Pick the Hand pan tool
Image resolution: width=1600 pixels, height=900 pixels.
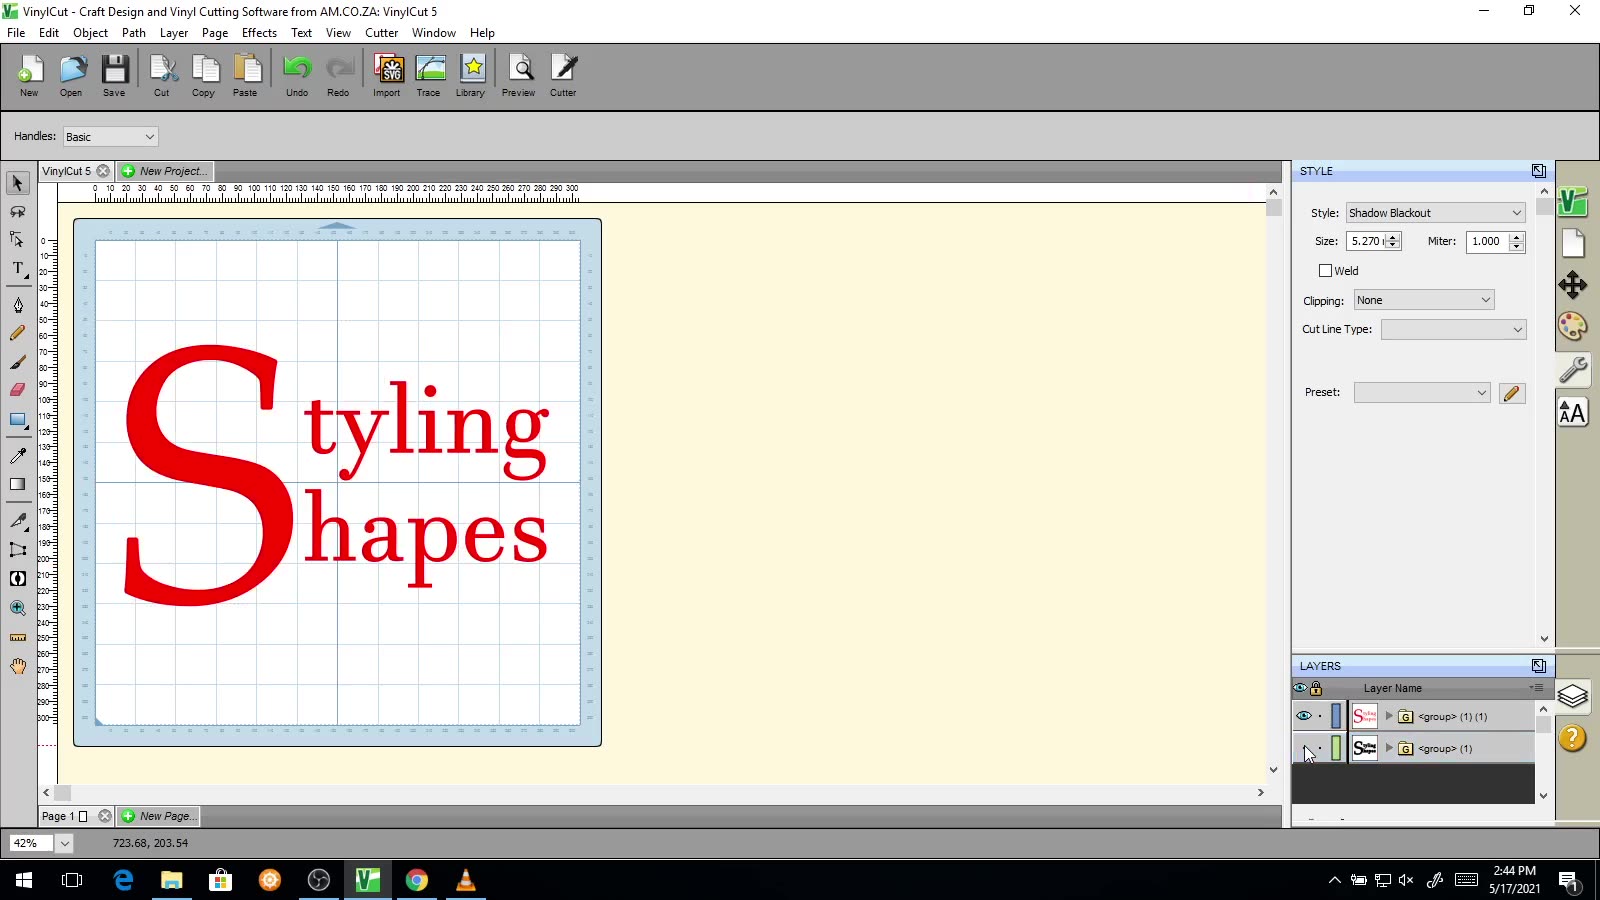(x=18, y=666)
